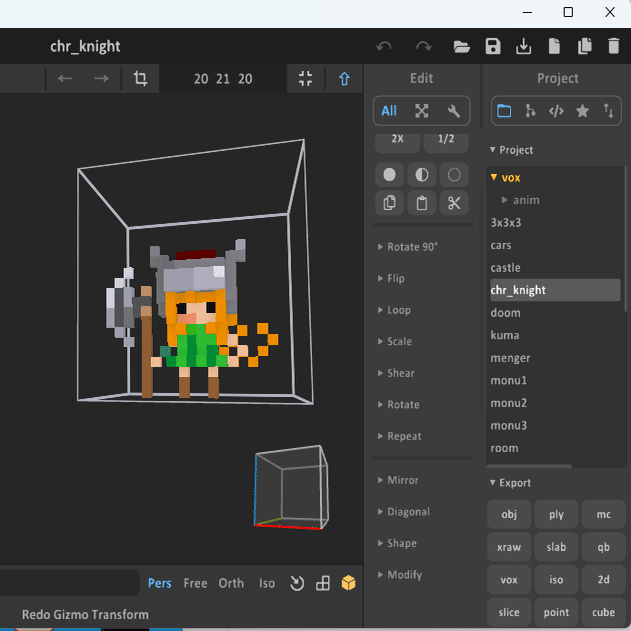
Task: Open the castle model from list
Action: [505, 268]
